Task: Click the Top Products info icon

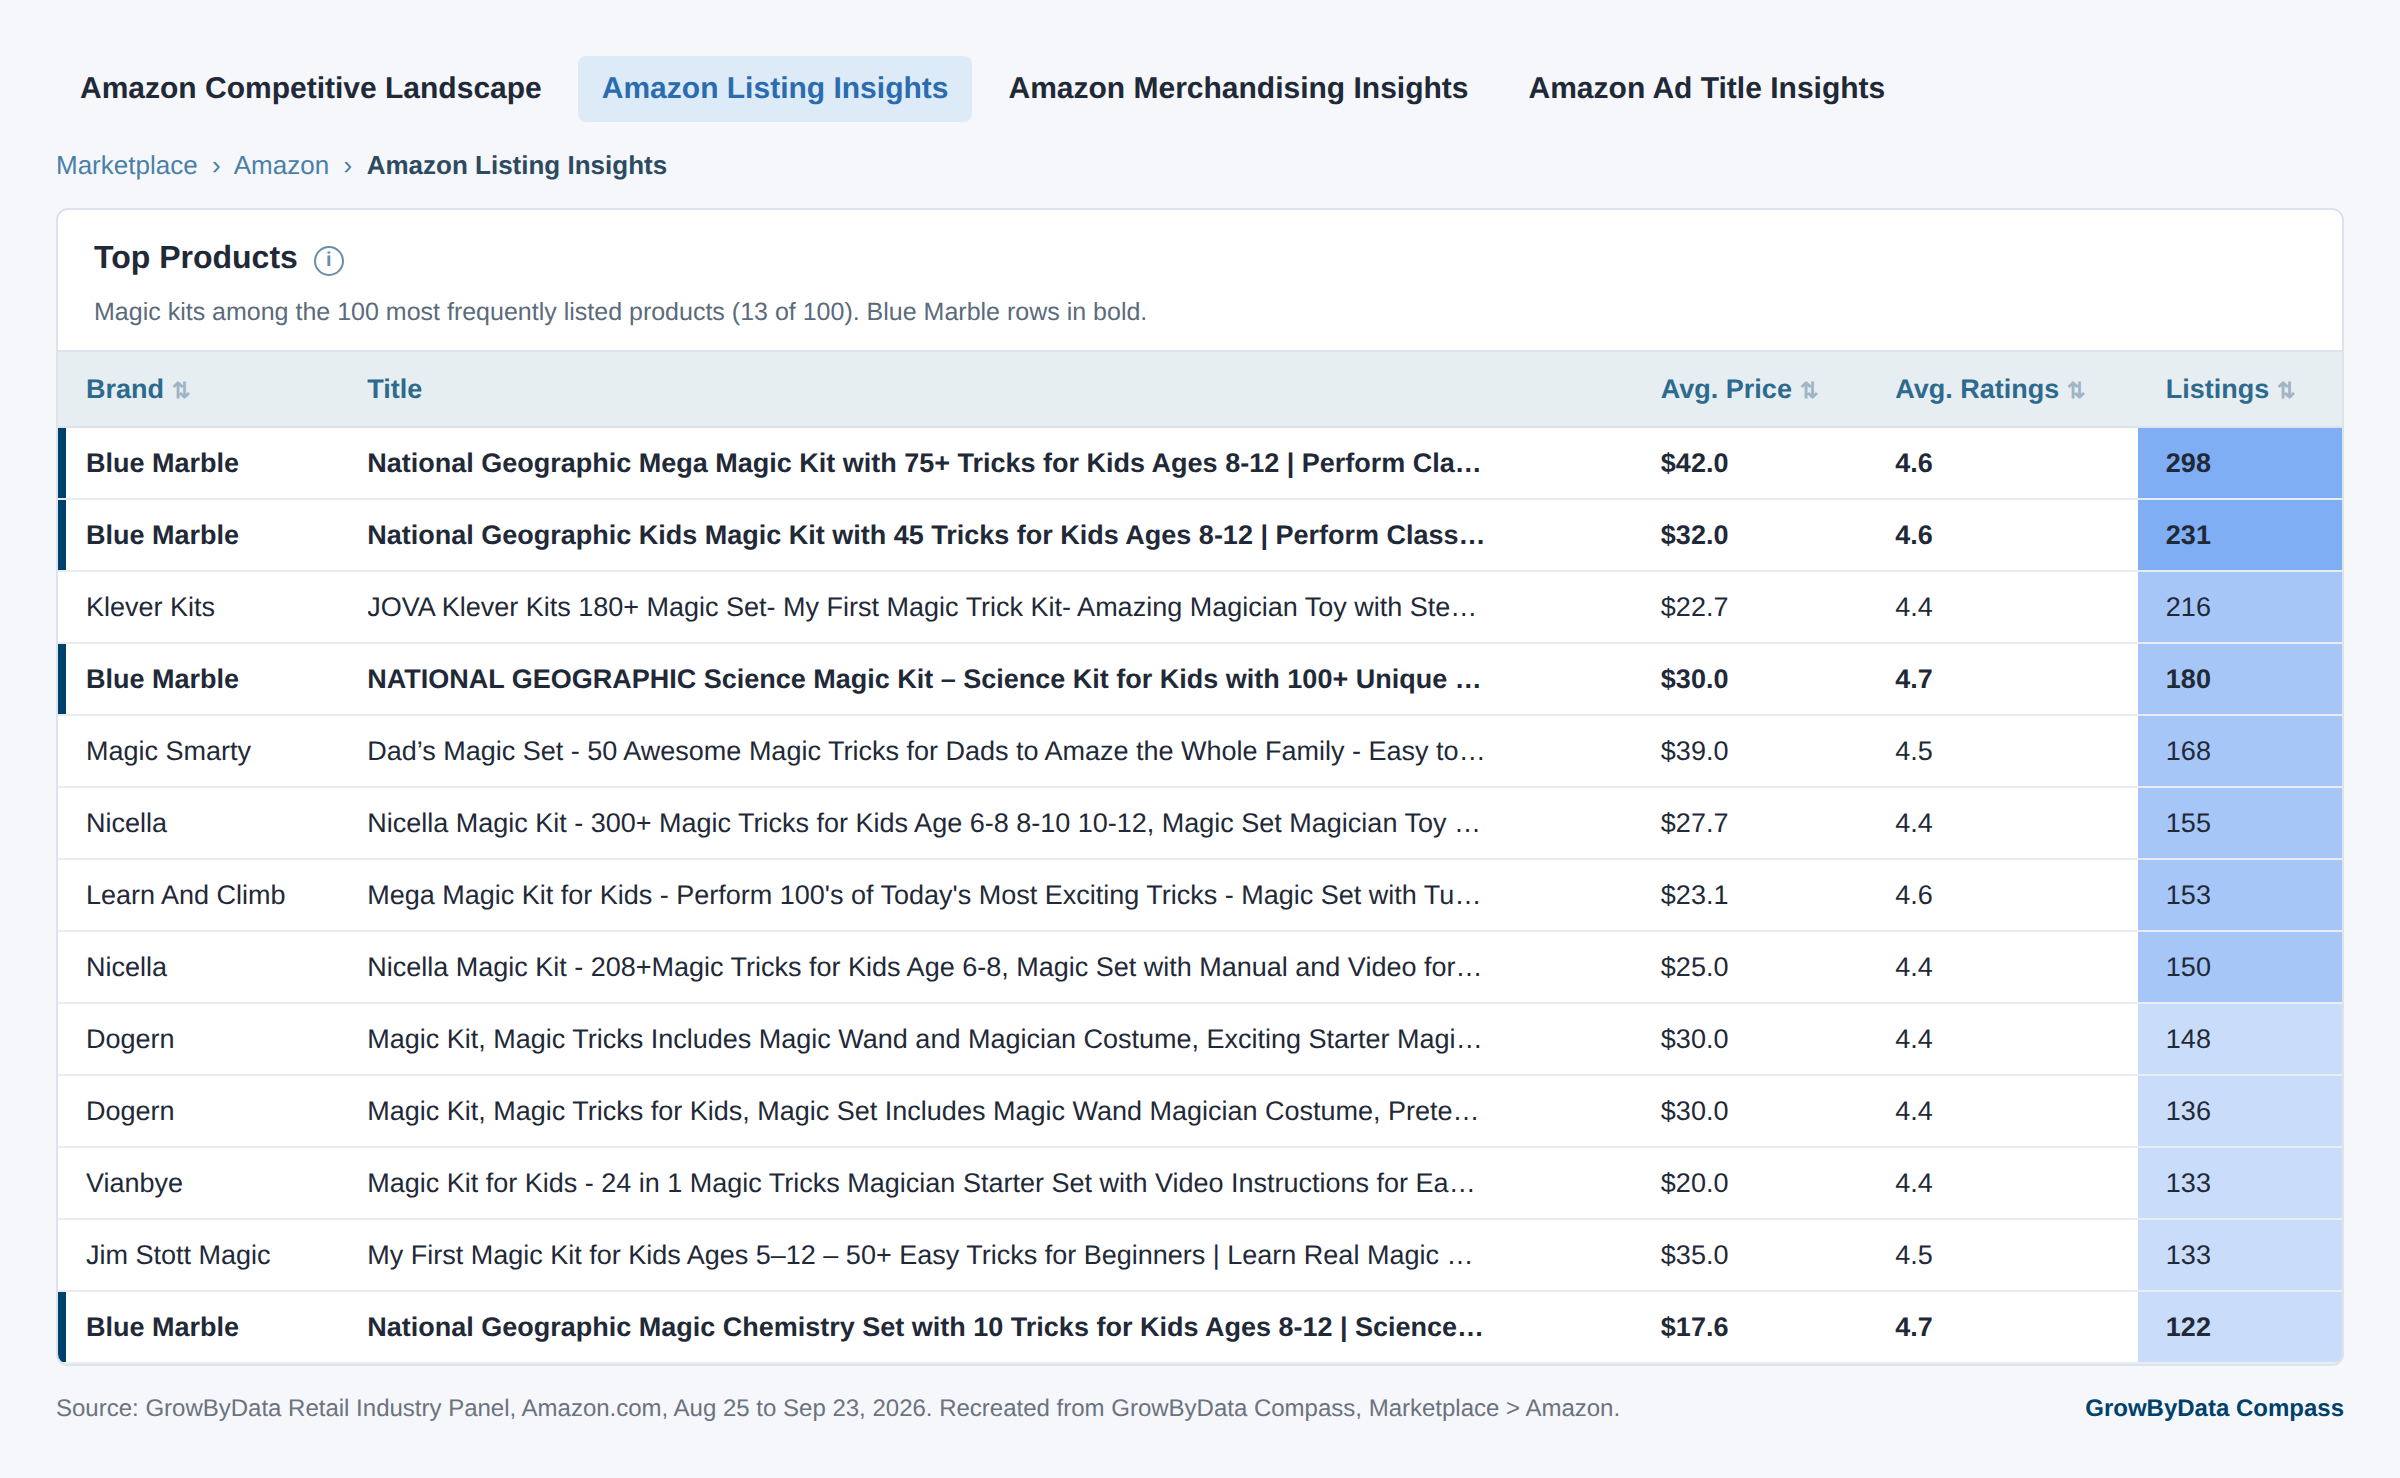Action: click(x=328, y=260)
